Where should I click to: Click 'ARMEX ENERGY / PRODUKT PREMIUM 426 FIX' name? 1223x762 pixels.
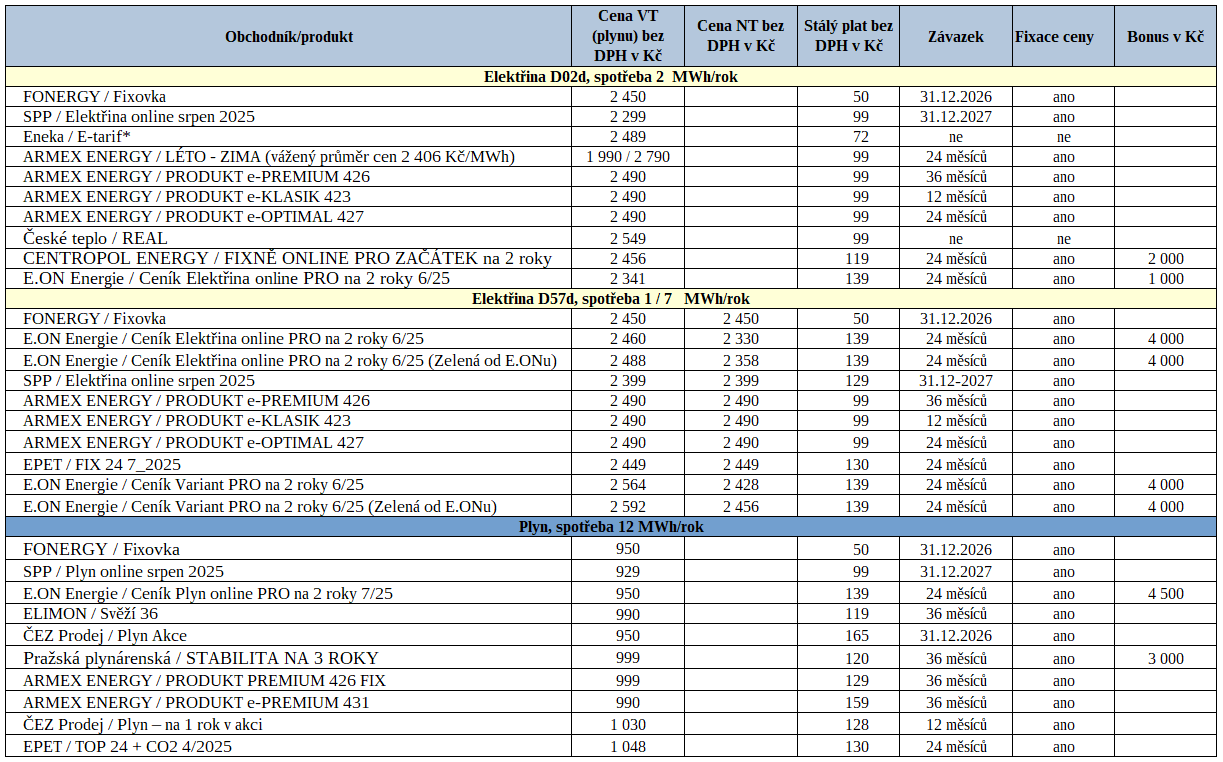(204, 680)
